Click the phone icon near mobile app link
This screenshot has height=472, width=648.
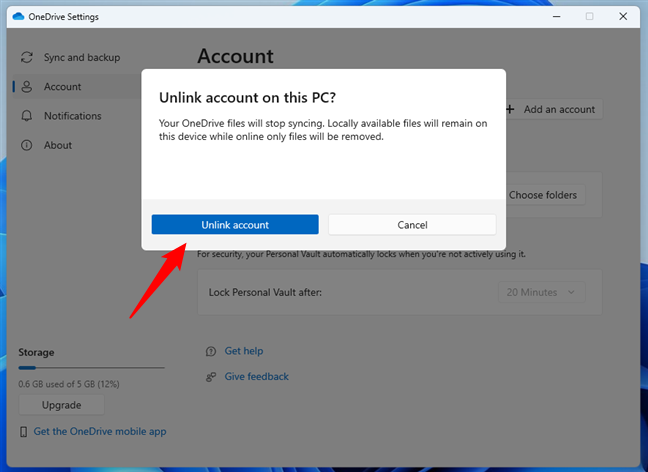pos(24,432)
